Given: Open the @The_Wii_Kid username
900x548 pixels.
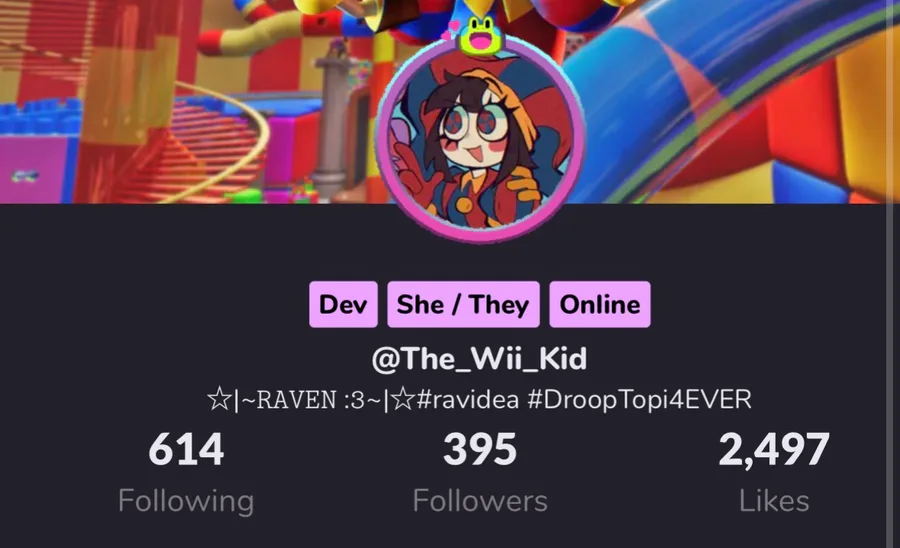Looking at the screenshot, I should point(479,359).
